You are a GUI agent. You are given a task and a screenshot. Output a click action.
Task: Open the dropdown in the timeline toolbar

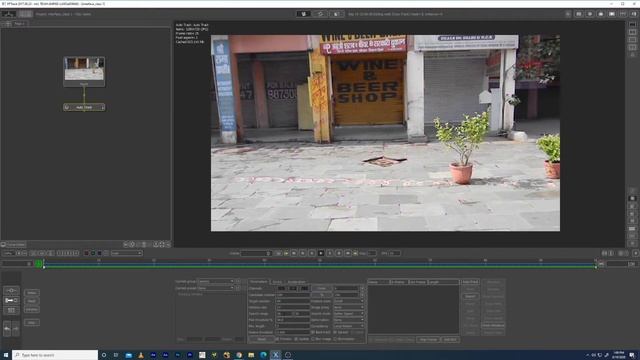[127, 253]
